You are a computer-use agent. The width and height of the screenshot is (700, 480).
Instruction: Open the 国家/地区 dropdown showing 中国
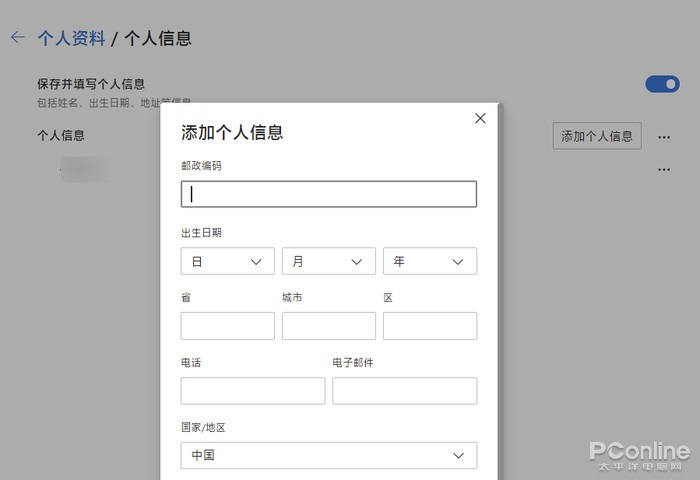(x=328, y=456)
